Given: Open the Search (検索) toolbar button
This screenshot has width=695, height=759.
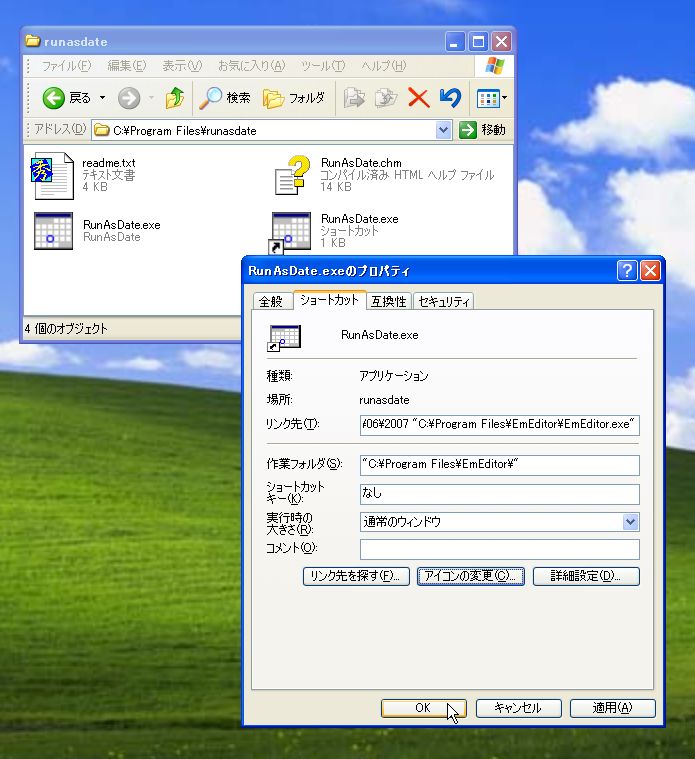Looking at the screenshot, I should tap(225, 98).
